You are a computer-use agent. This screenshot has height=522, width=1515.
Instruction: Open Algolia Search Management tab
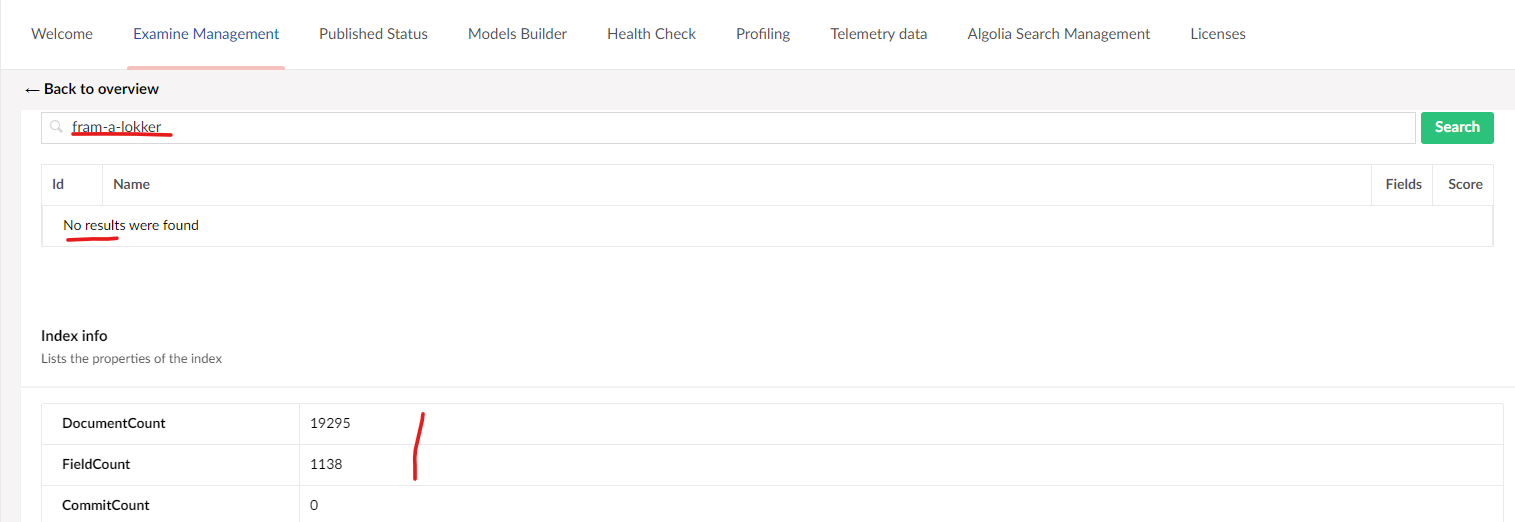pyautogui.click(x=1059, y=34)
